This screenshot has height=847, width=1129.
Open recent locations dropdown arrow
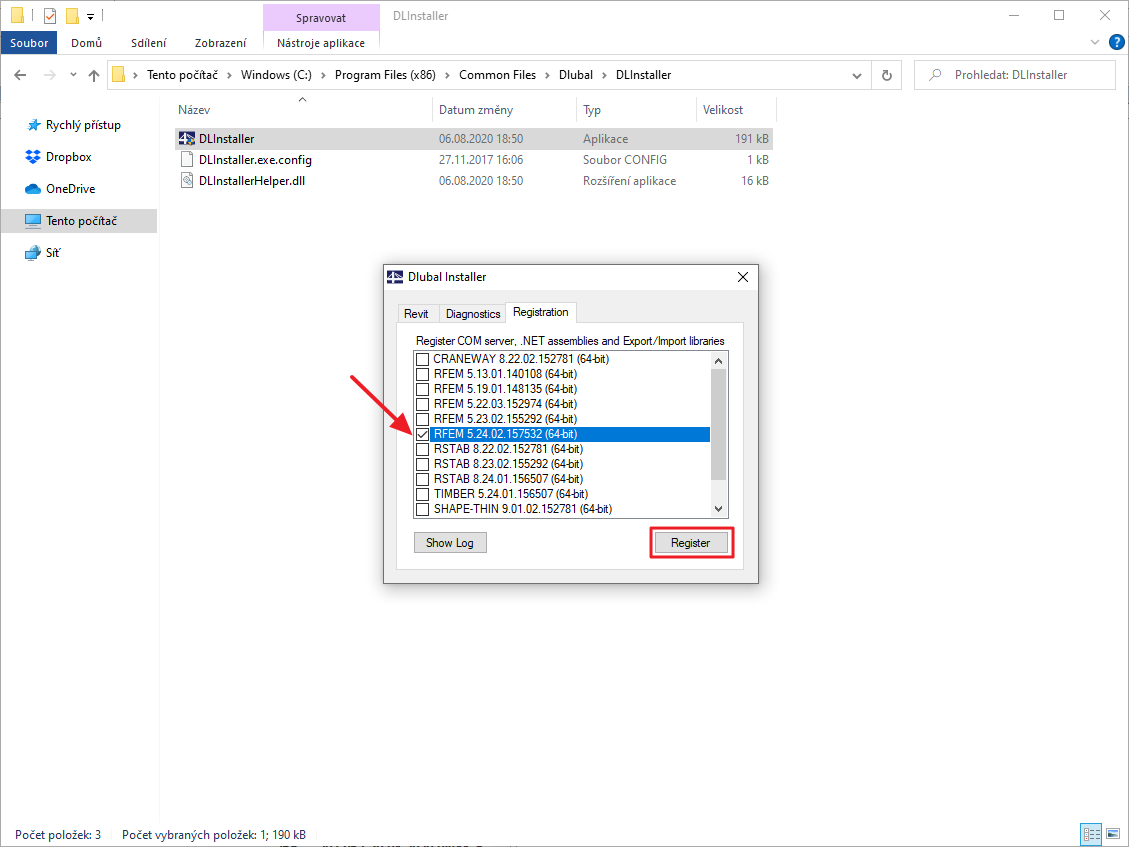(73, 75)
